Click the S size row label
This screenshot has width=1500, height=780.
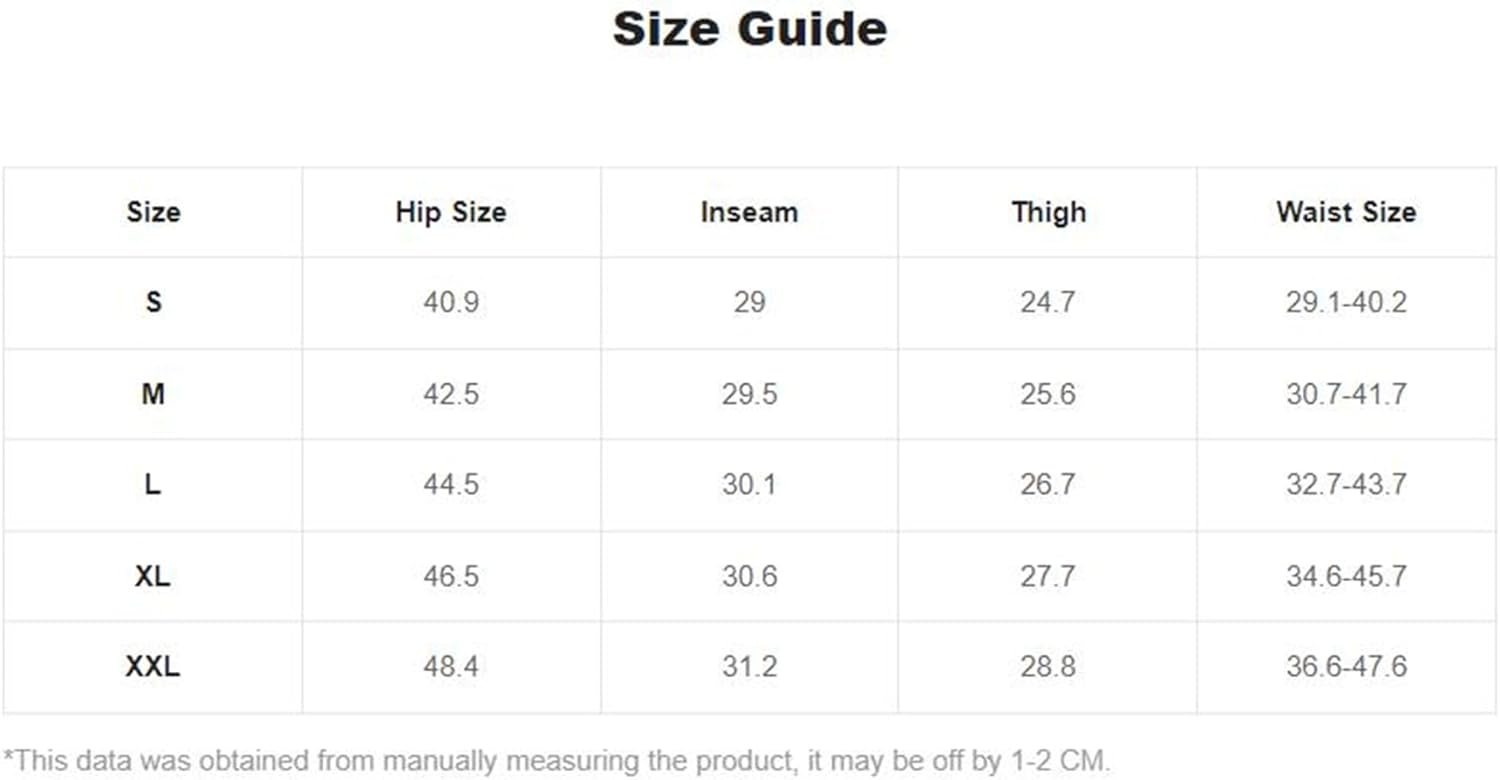pyautogui.click(x=153, y=302)
